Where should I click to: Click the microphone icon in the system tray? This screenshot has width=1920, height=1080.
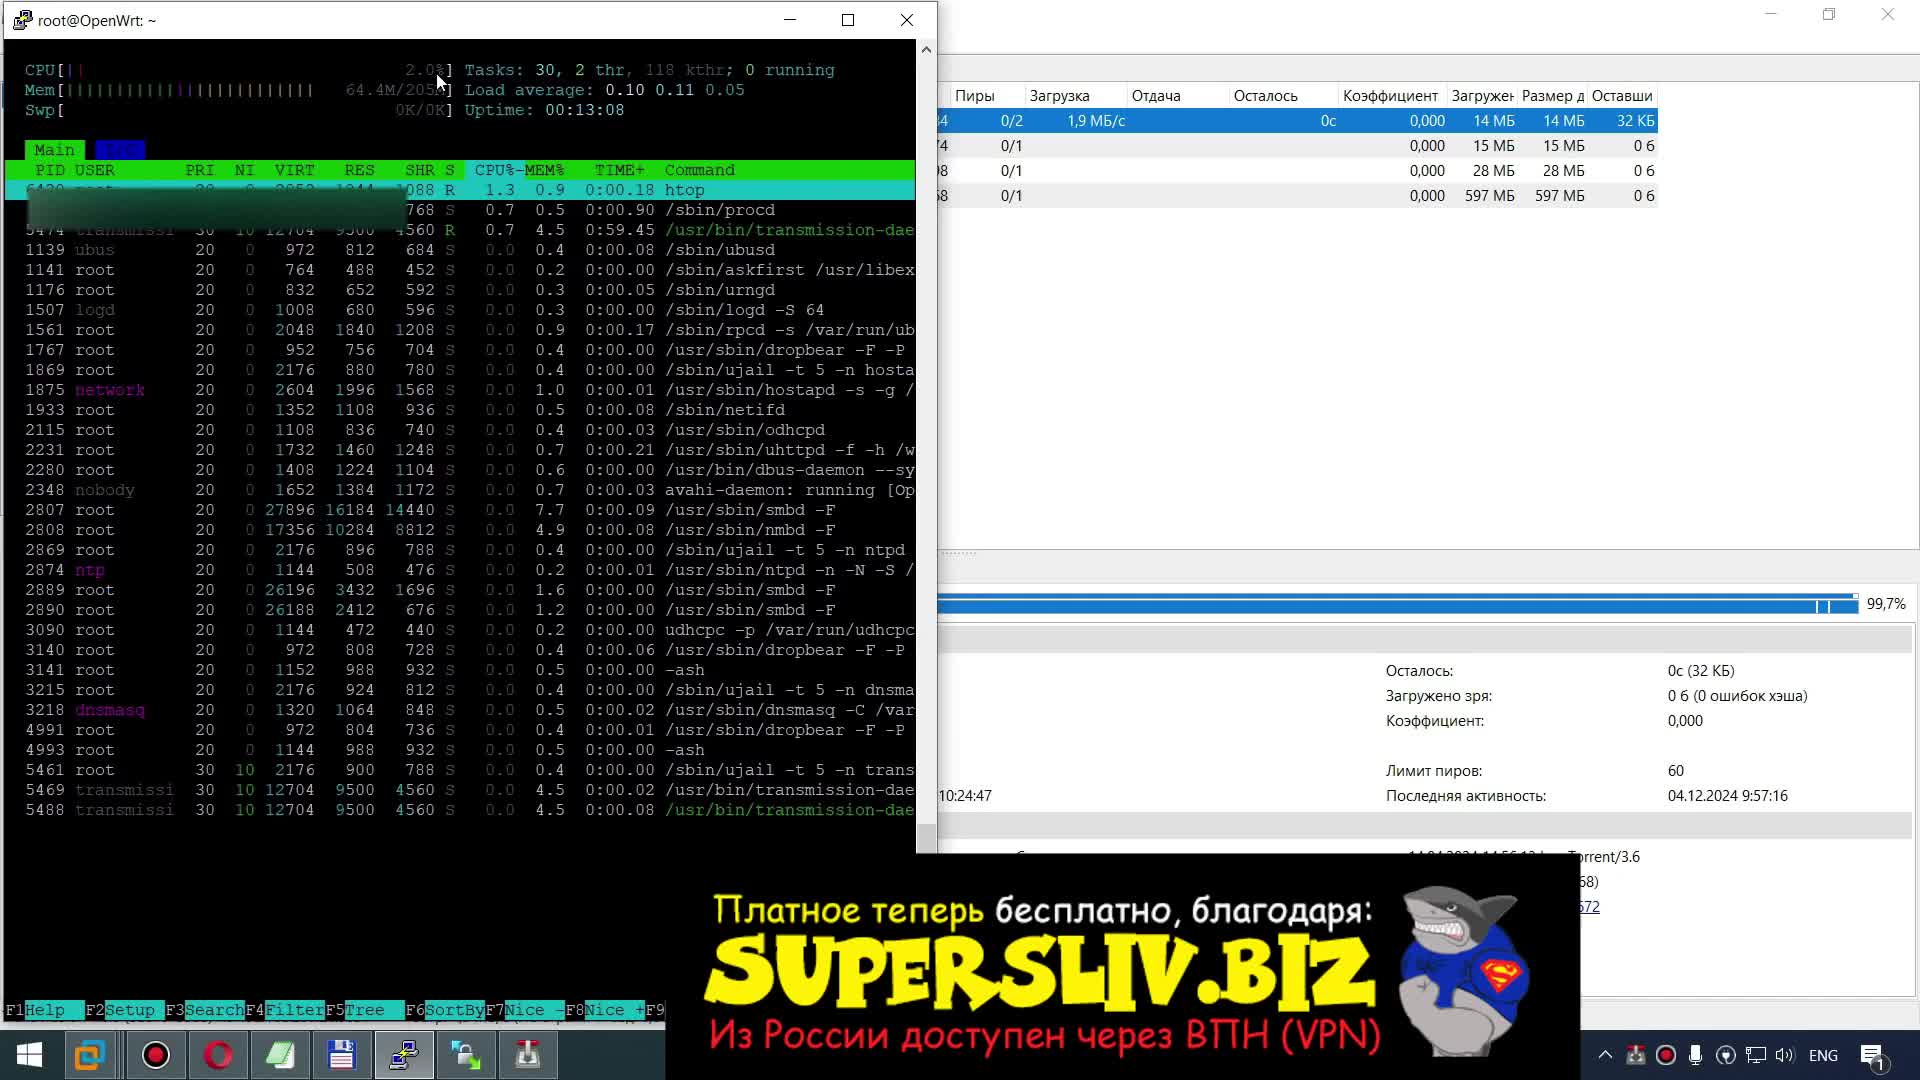(1694, 1054)
